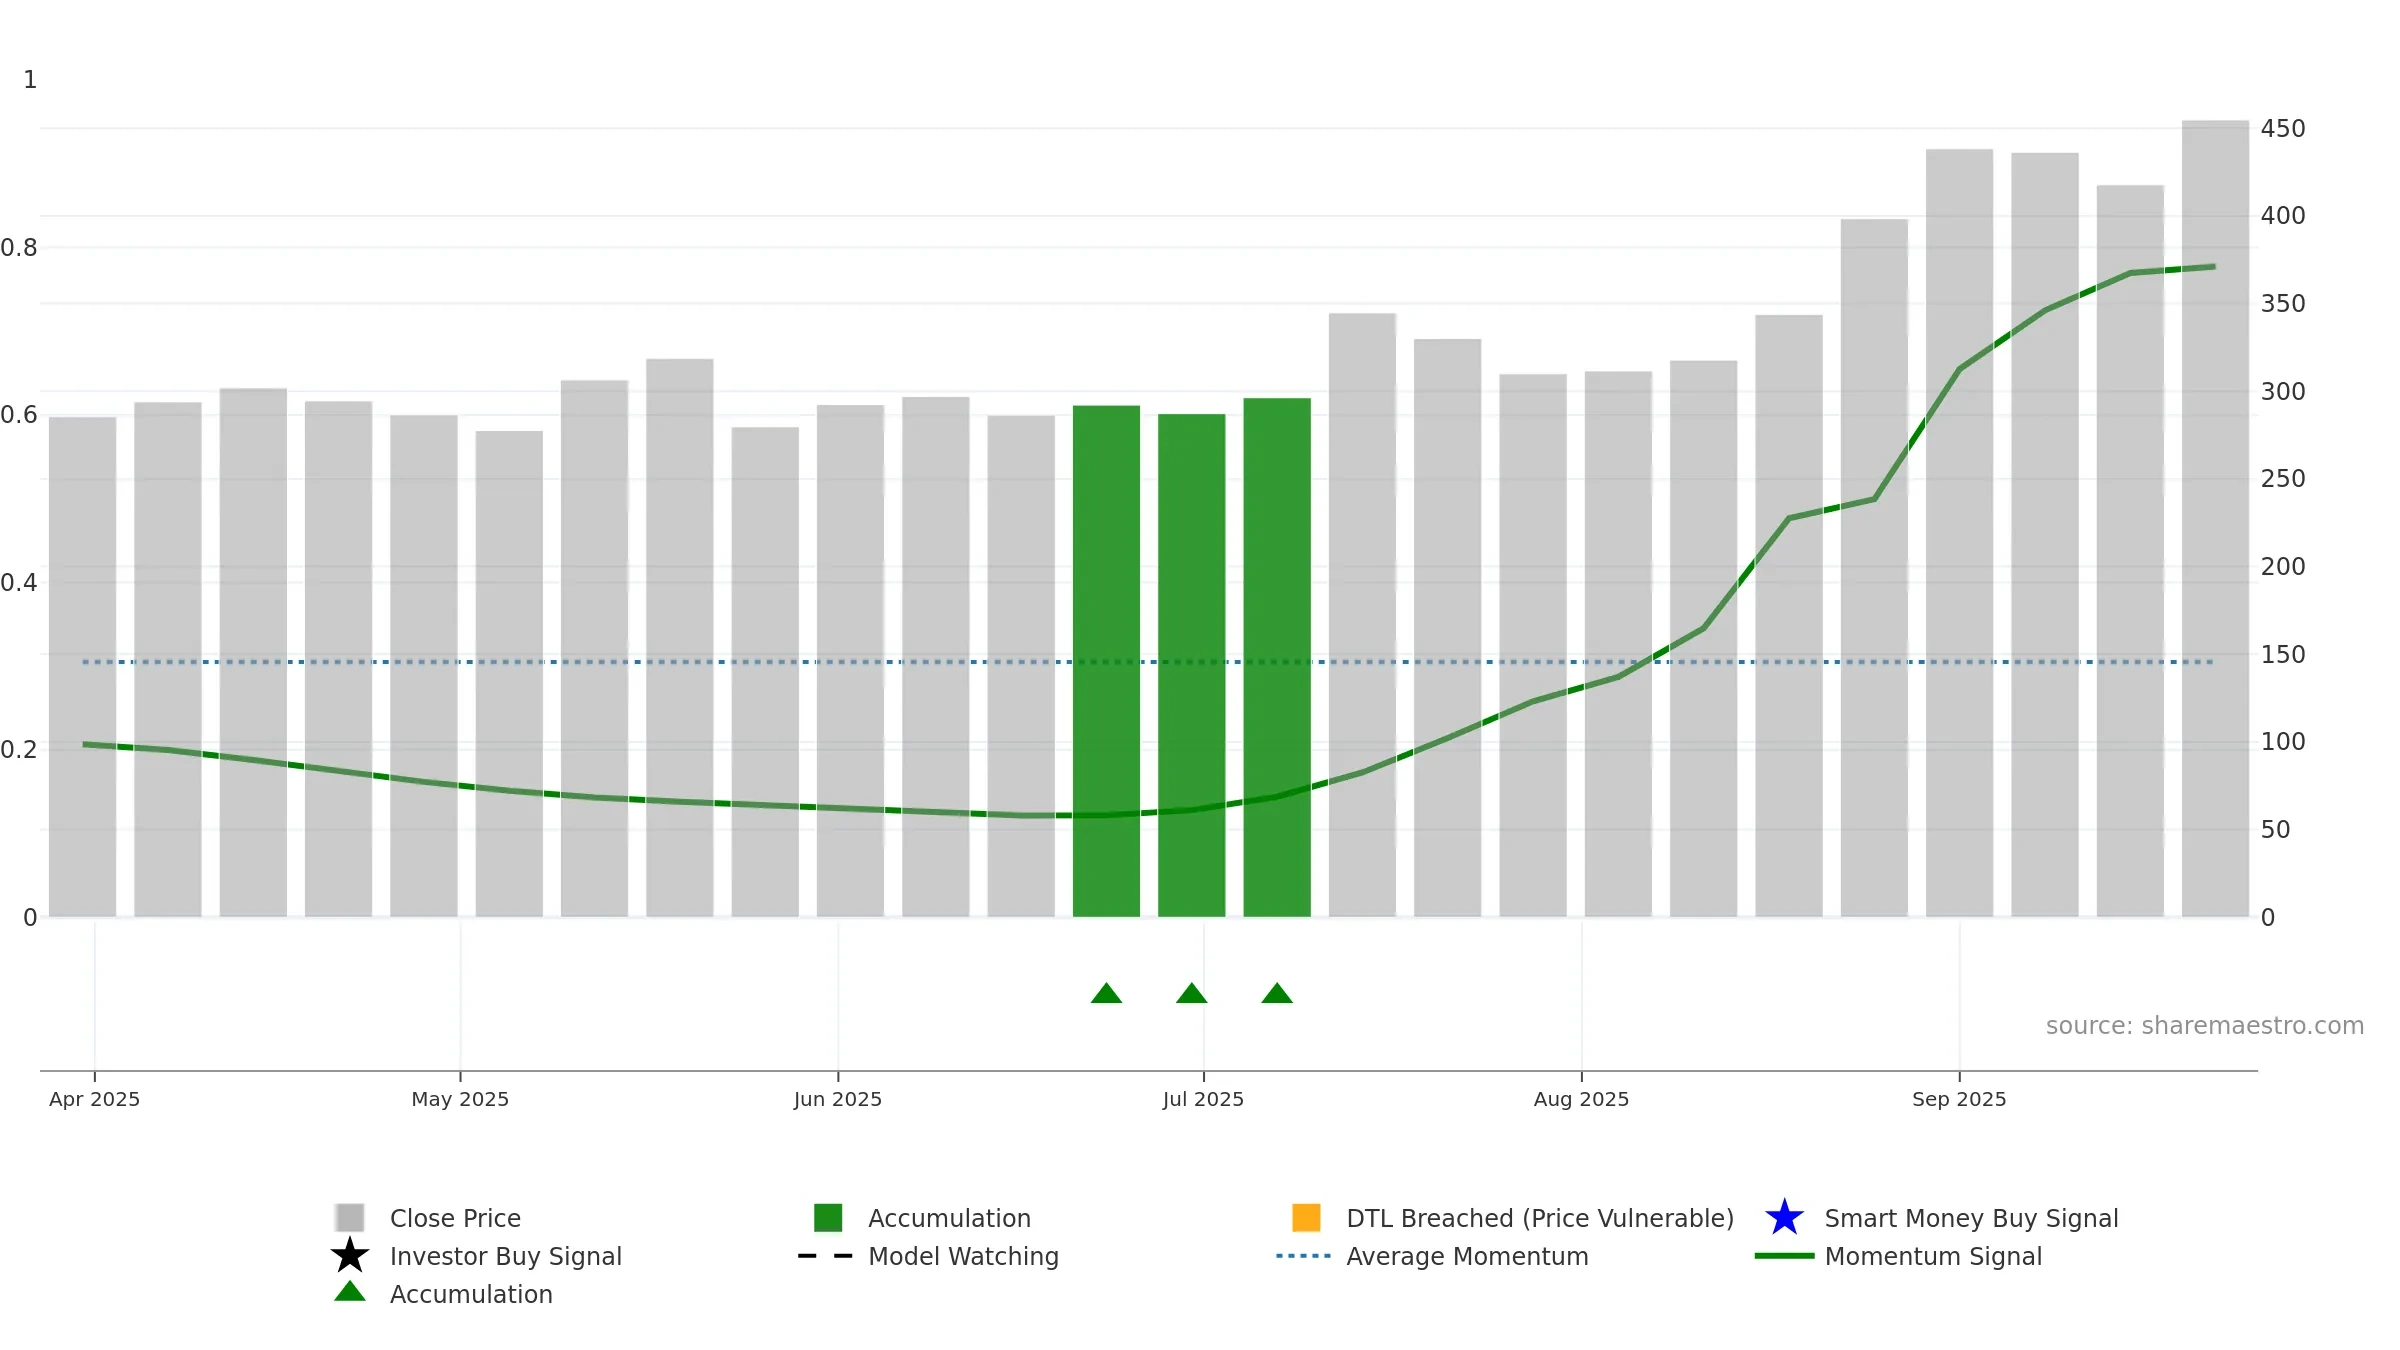Screen dimensions: 2400x1350
Task: Open the sharemaestro.com source link
Action: click(x=2204, y=1026)
